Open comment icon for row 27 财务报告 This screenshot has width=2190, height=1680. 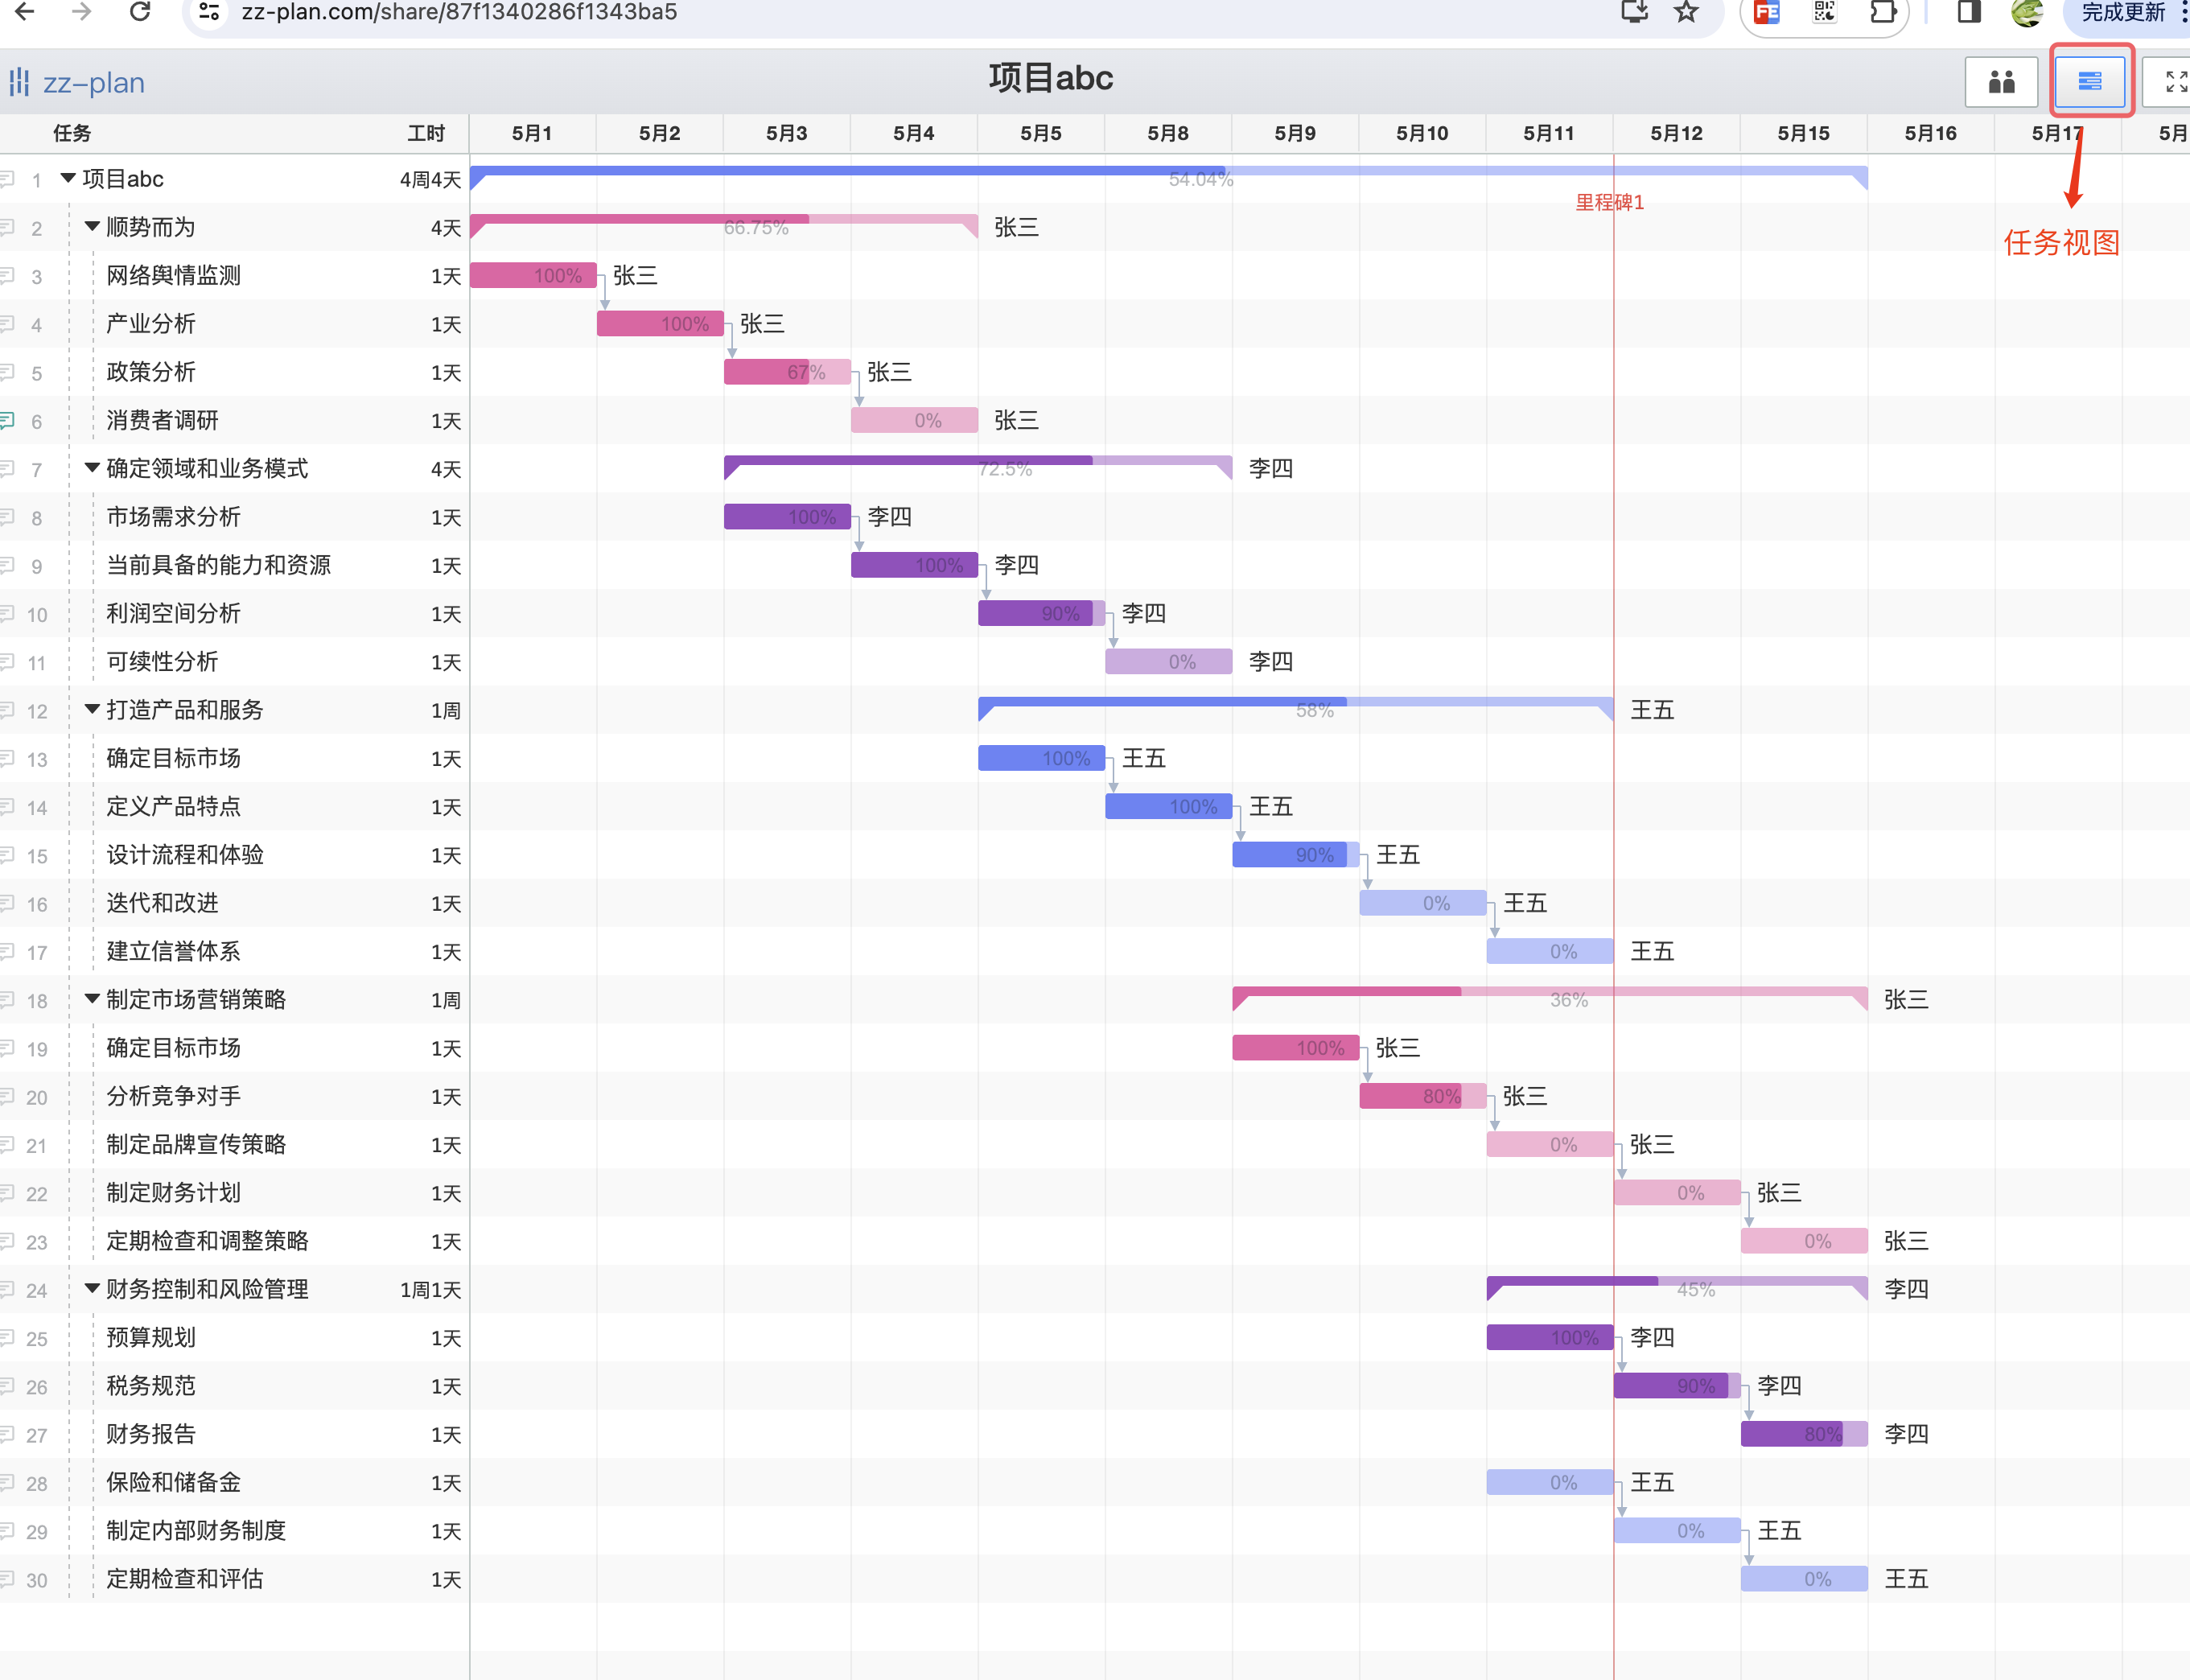(x=8, y=1434)
